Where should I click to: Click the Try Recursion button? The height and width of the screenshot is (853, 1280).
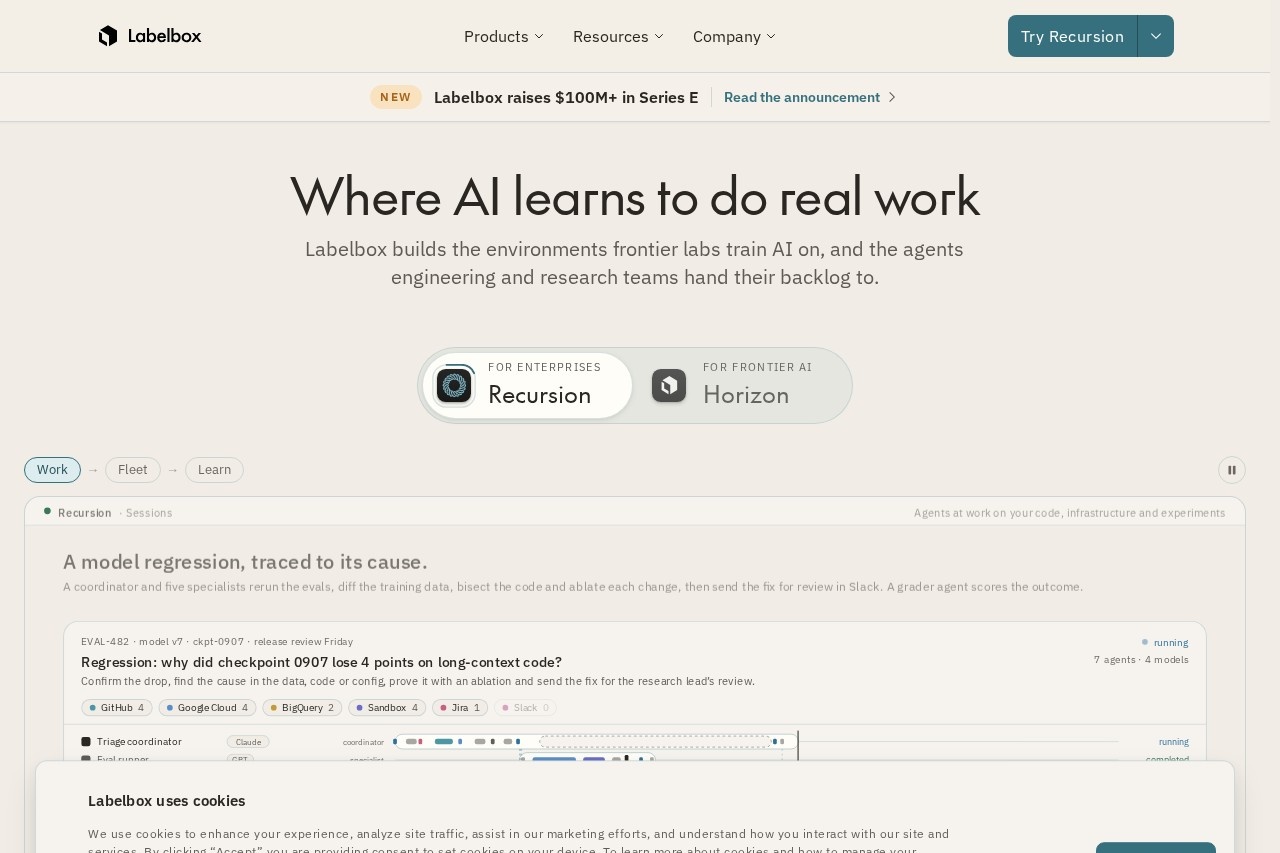[x=1072, y=36]
